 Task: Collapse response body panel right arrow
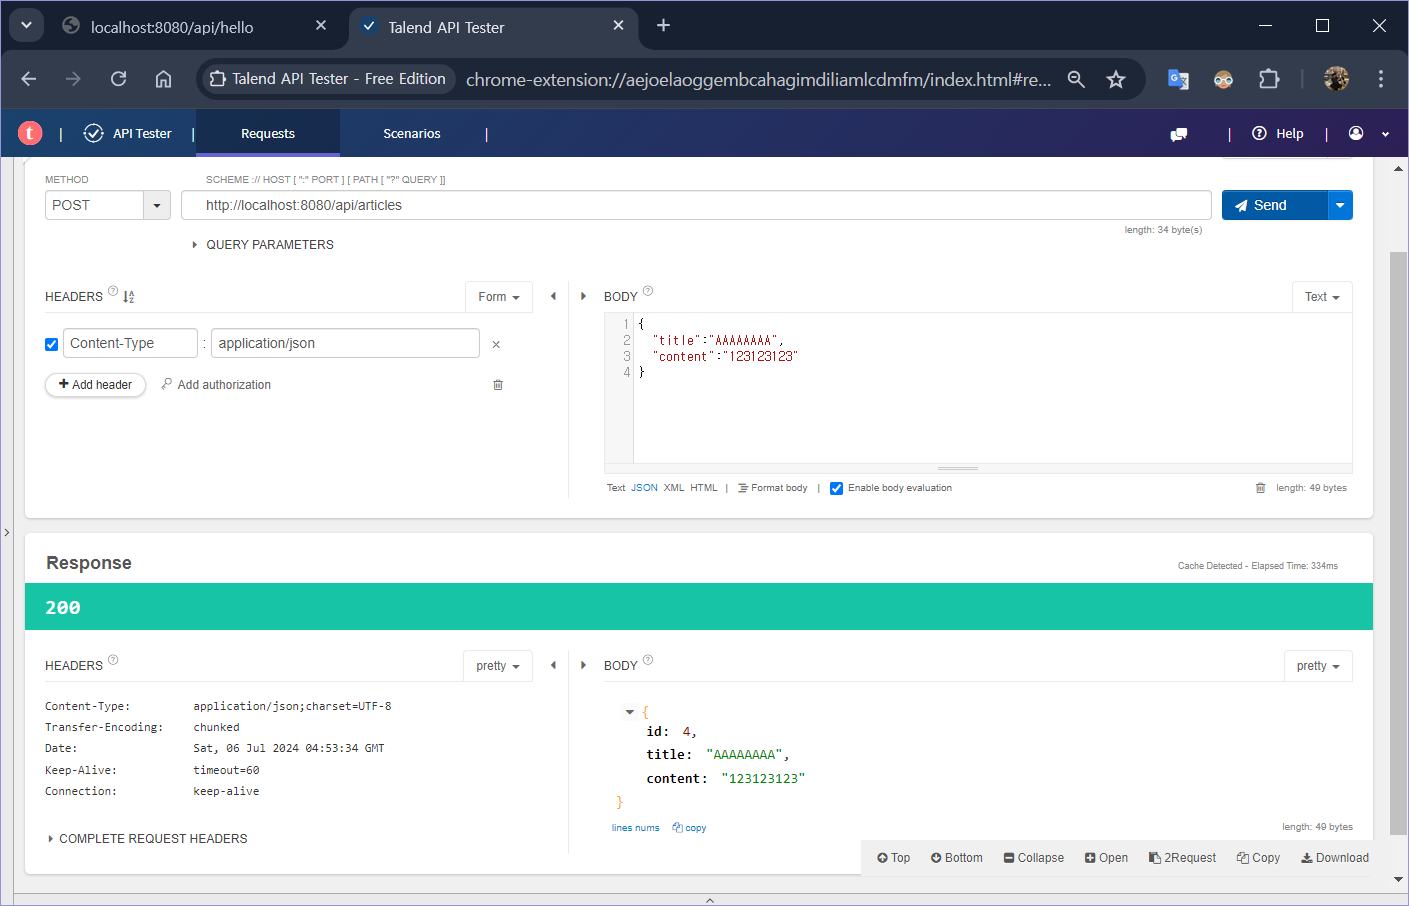[583, 665]
